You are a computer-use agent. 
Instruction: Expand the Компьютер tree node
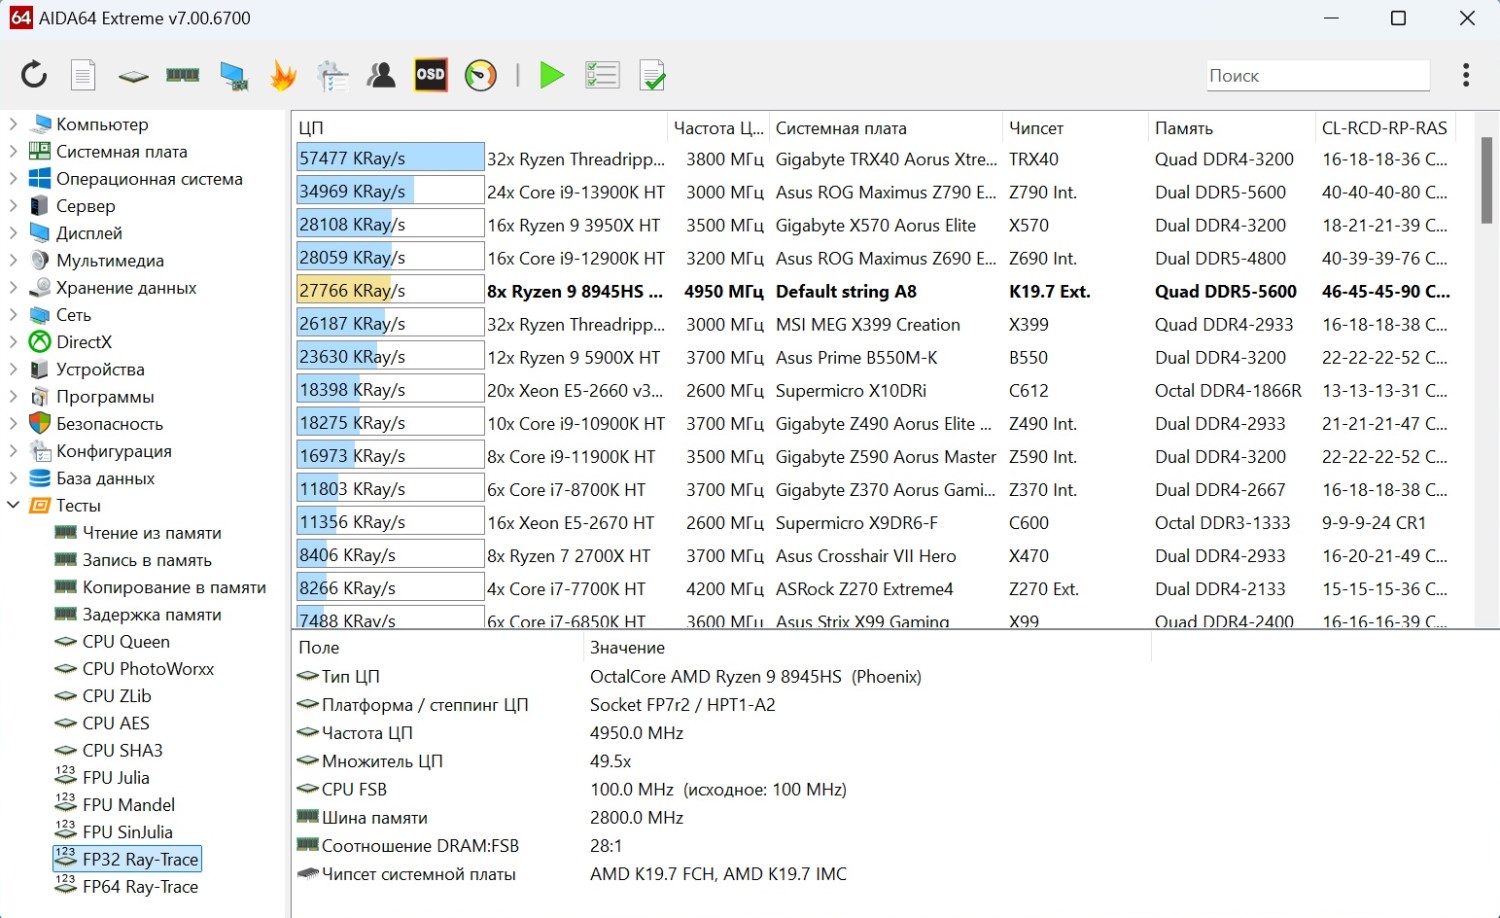coord(13,124)
